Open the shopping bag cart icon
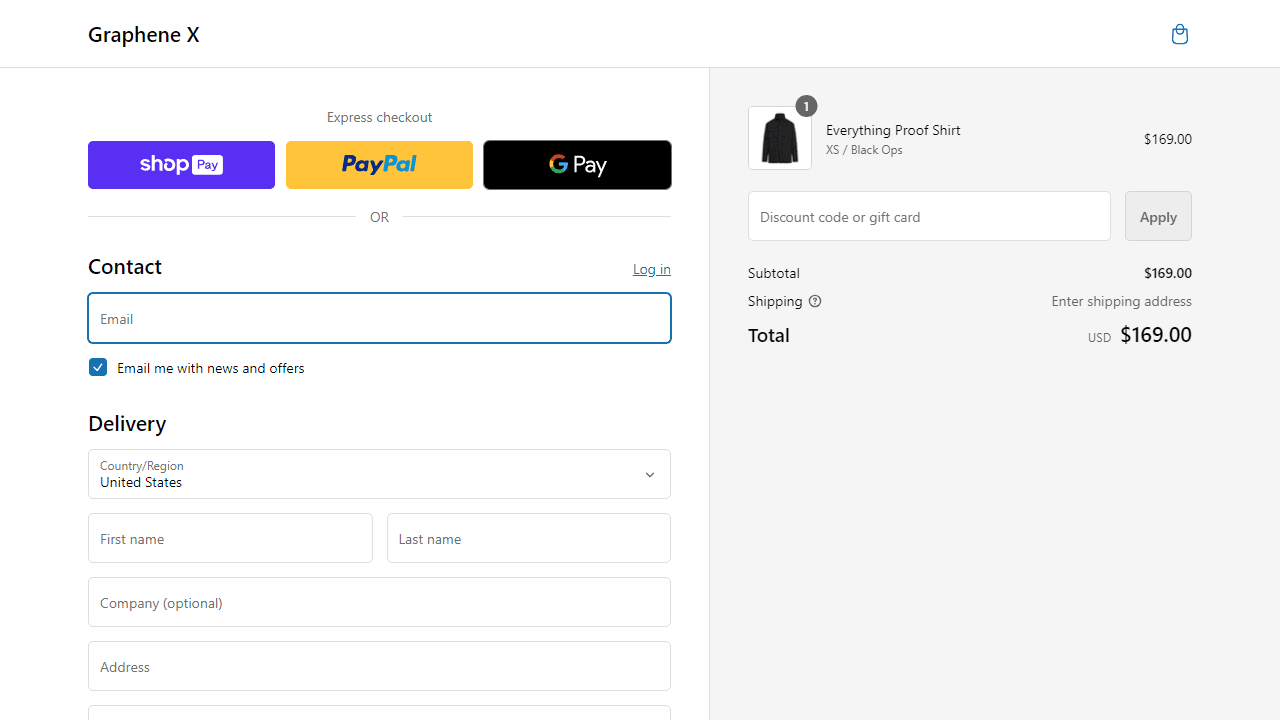This screenshot has width=1280, height=720. tap(1180, 34)
